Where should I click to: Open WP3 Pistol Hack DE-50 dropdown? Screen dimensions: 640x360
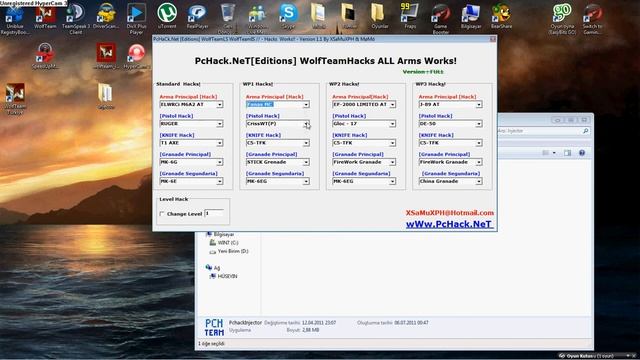[479, 124]
